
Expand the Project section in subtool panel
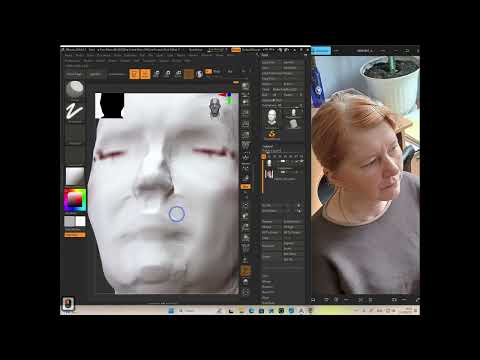pos(266,297)
